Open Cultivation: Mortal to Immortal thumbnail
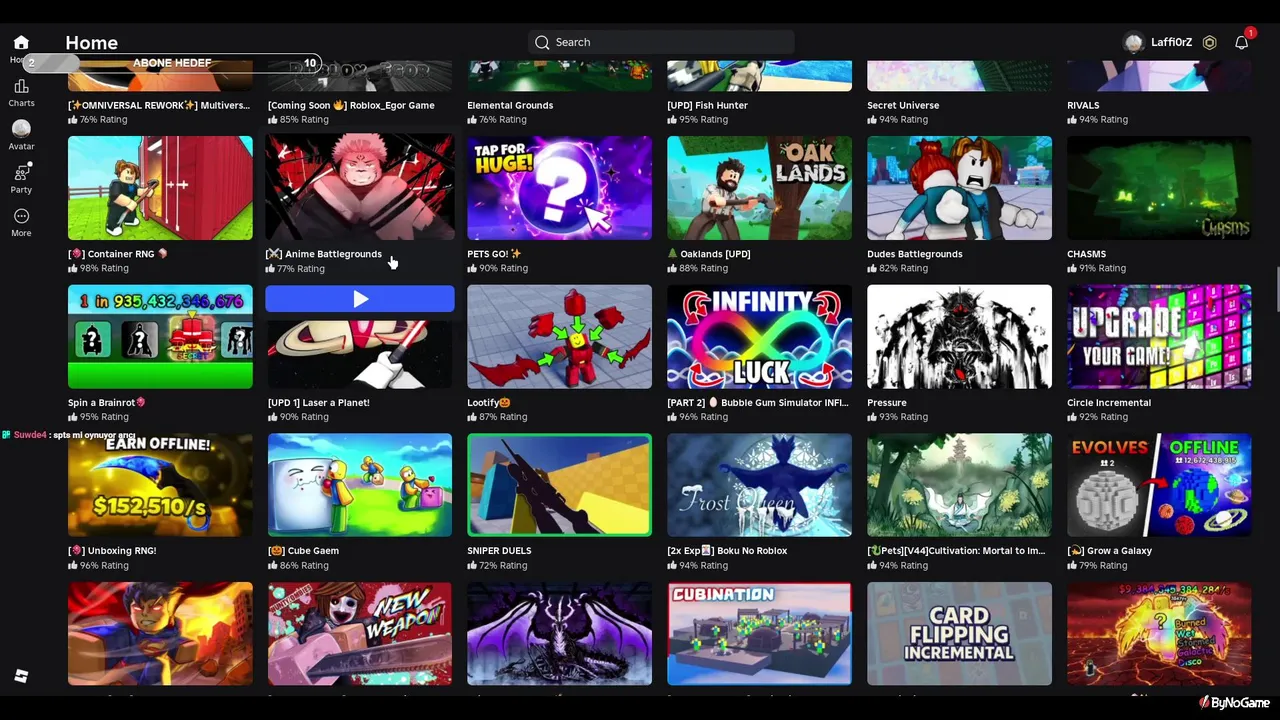Screen dimensions: 1280x720 pyautogui.click(x=959, y=485)
